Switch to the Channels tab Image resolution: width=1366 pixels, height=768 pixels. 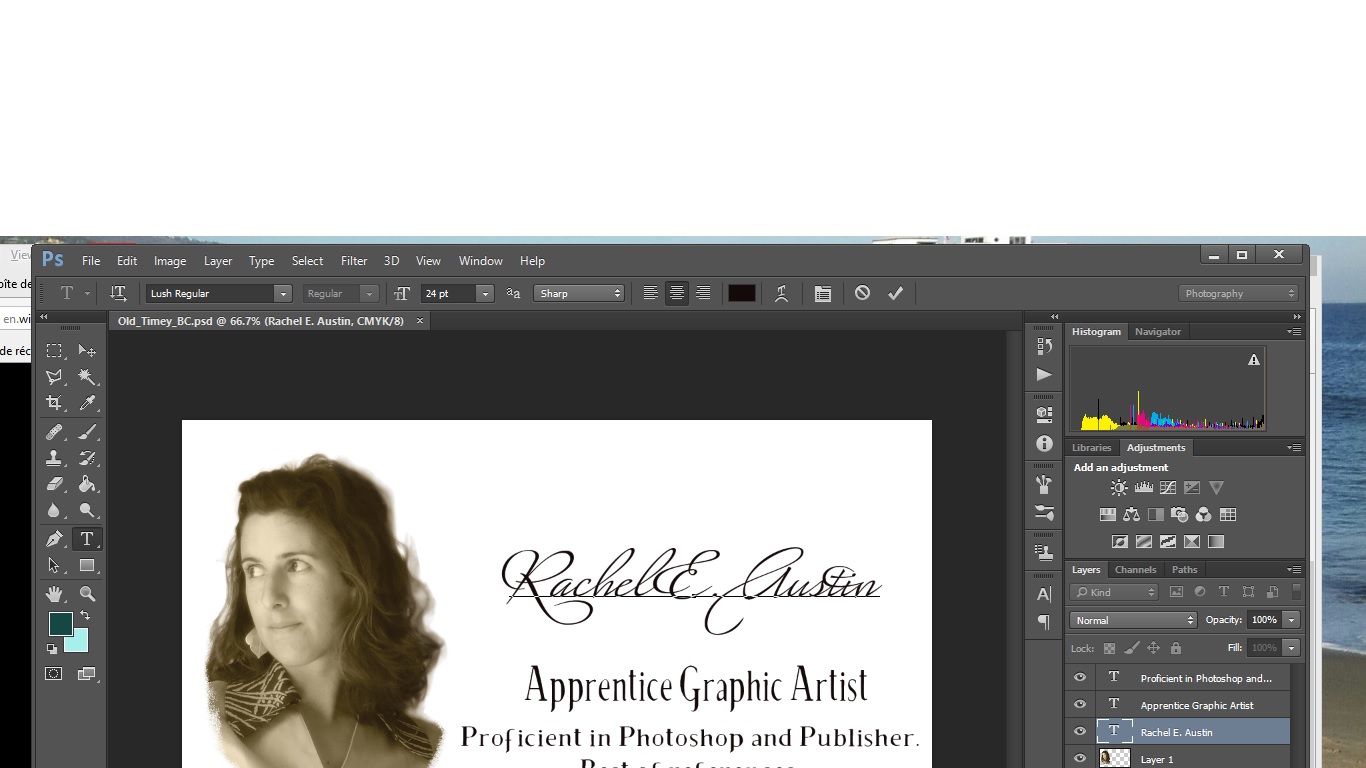tap(1136, 570)
